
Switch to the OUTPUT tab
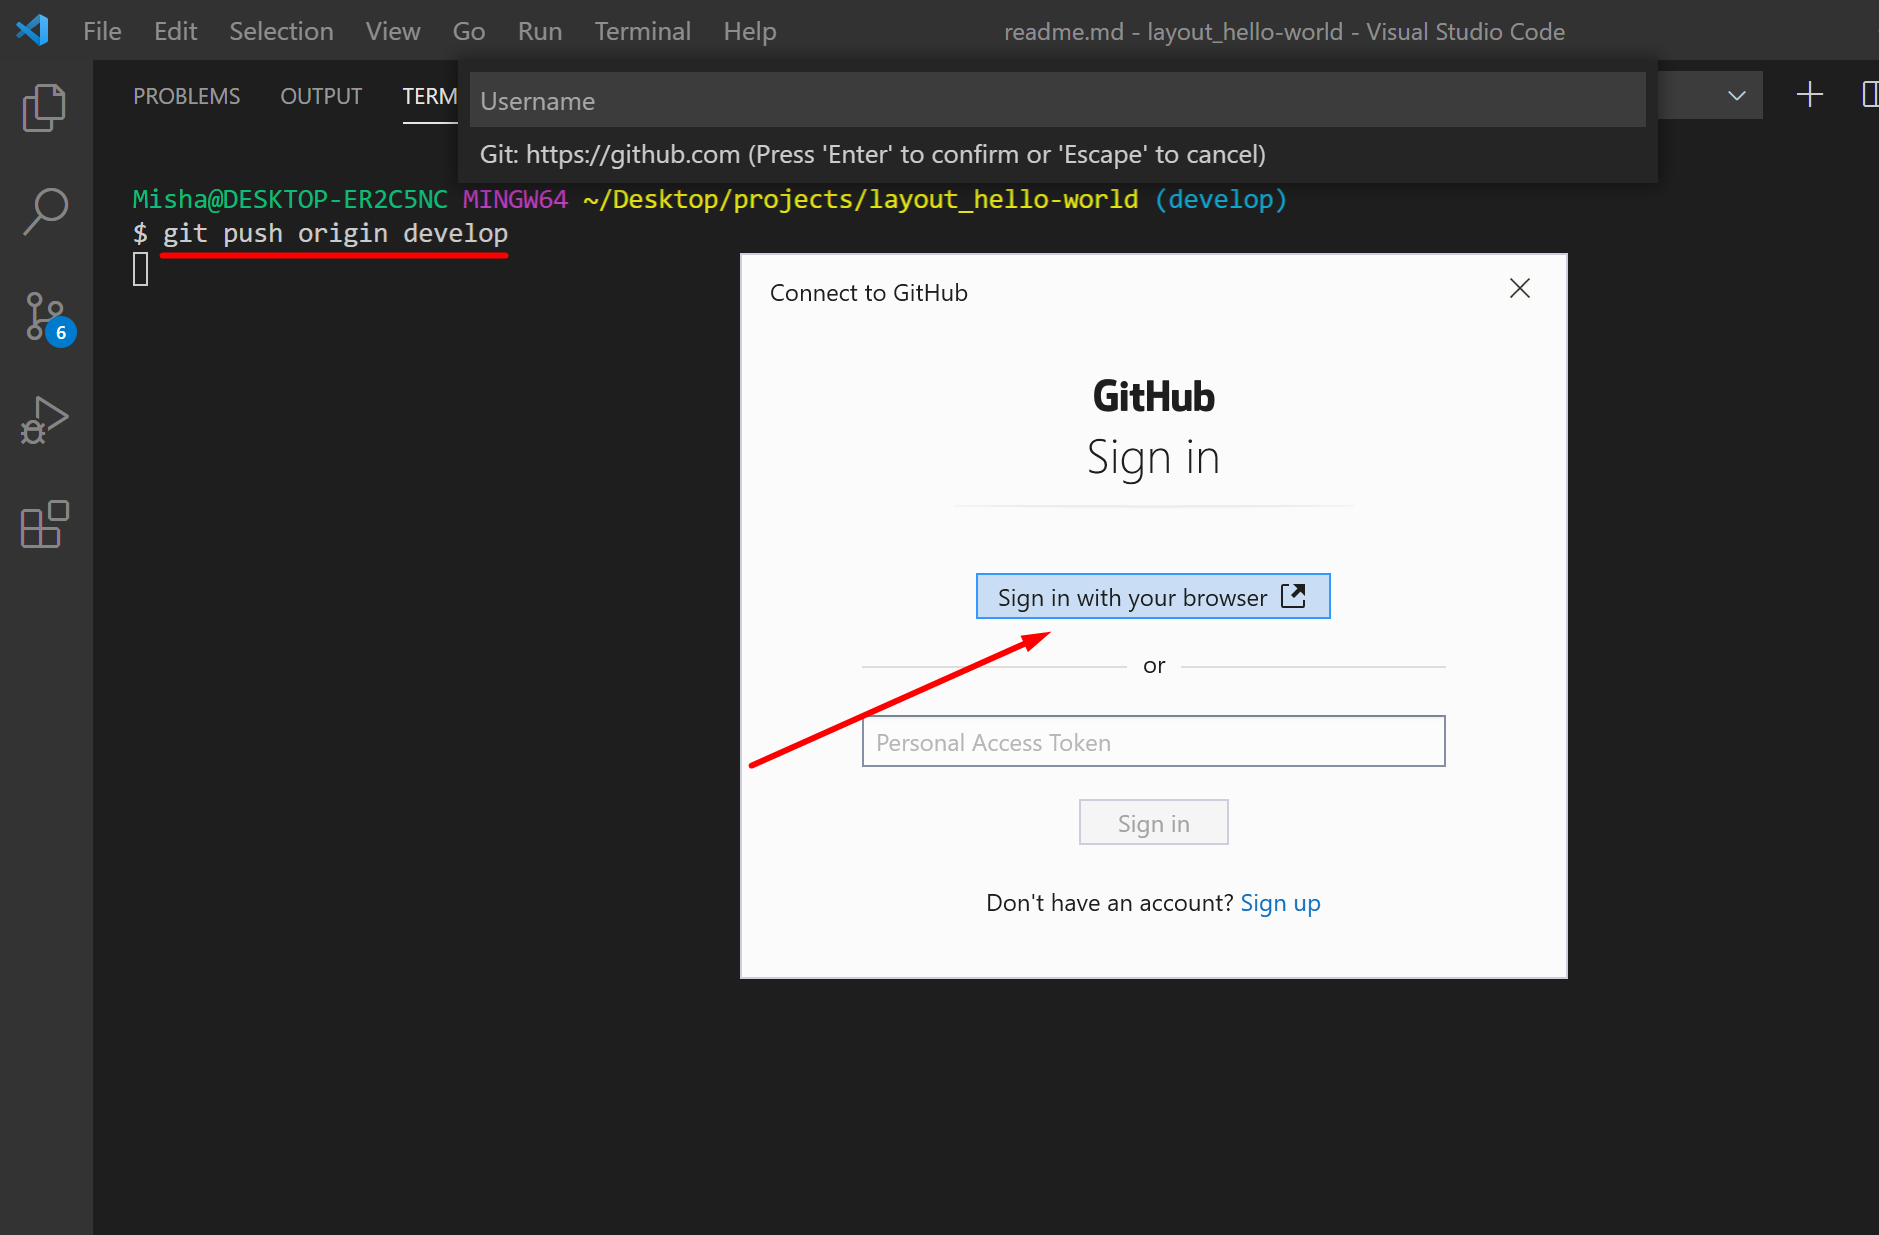click(x=321, y=96)
